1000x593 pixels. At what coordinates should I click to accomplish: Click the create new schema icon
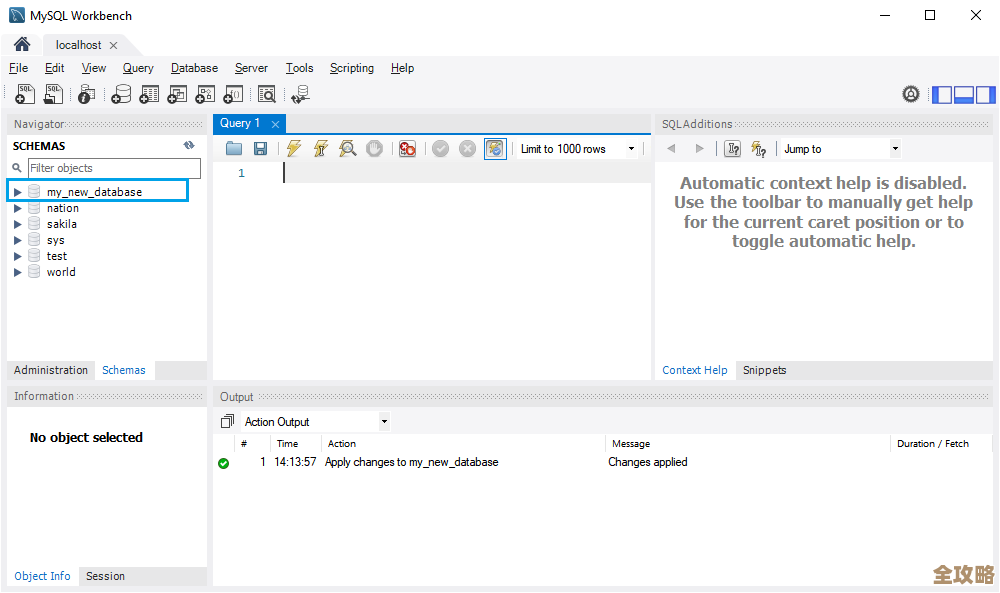121,94
